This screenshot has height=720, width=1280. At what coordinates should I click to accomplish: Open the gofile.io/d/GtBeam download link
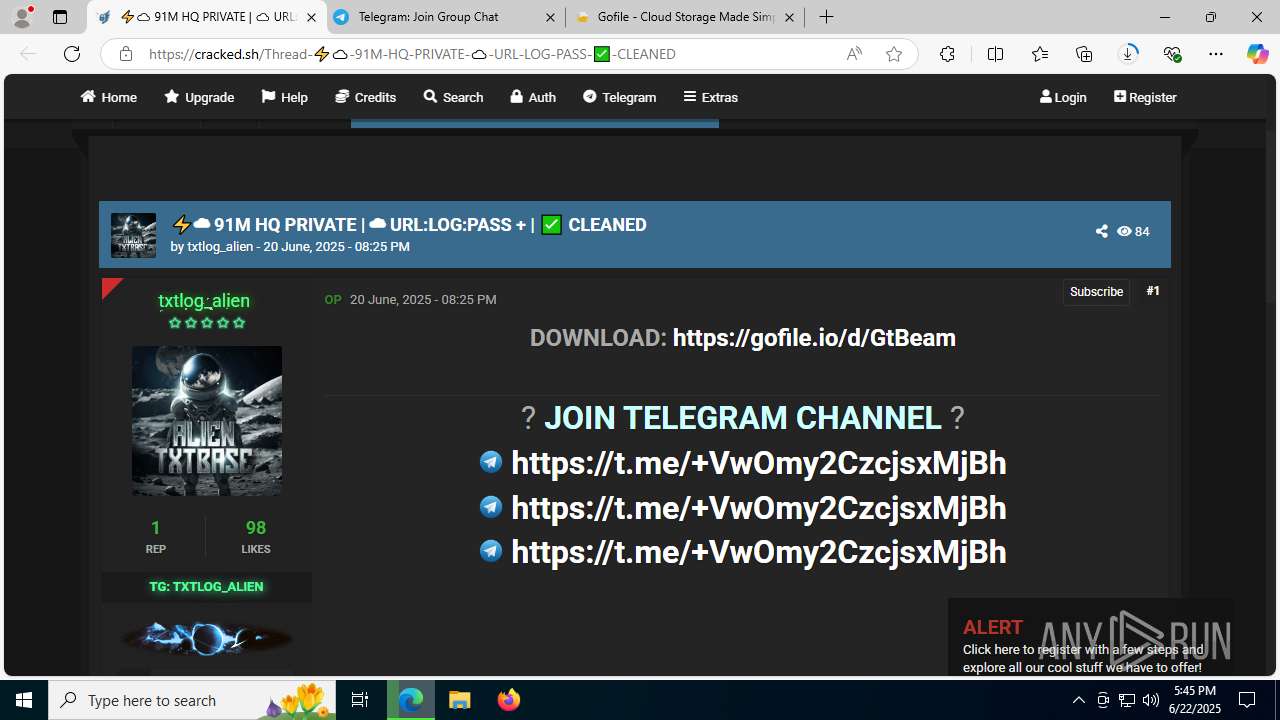coord(814,338)
